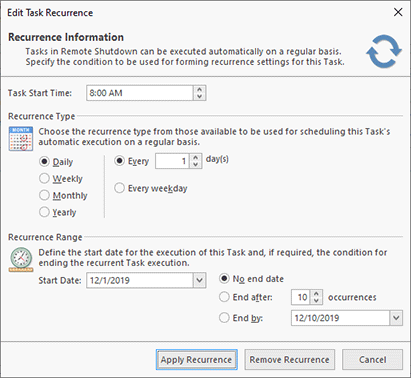Open the Start Date dropdown calendar
This screenshot has height=378, width=411.
[199, 280]
